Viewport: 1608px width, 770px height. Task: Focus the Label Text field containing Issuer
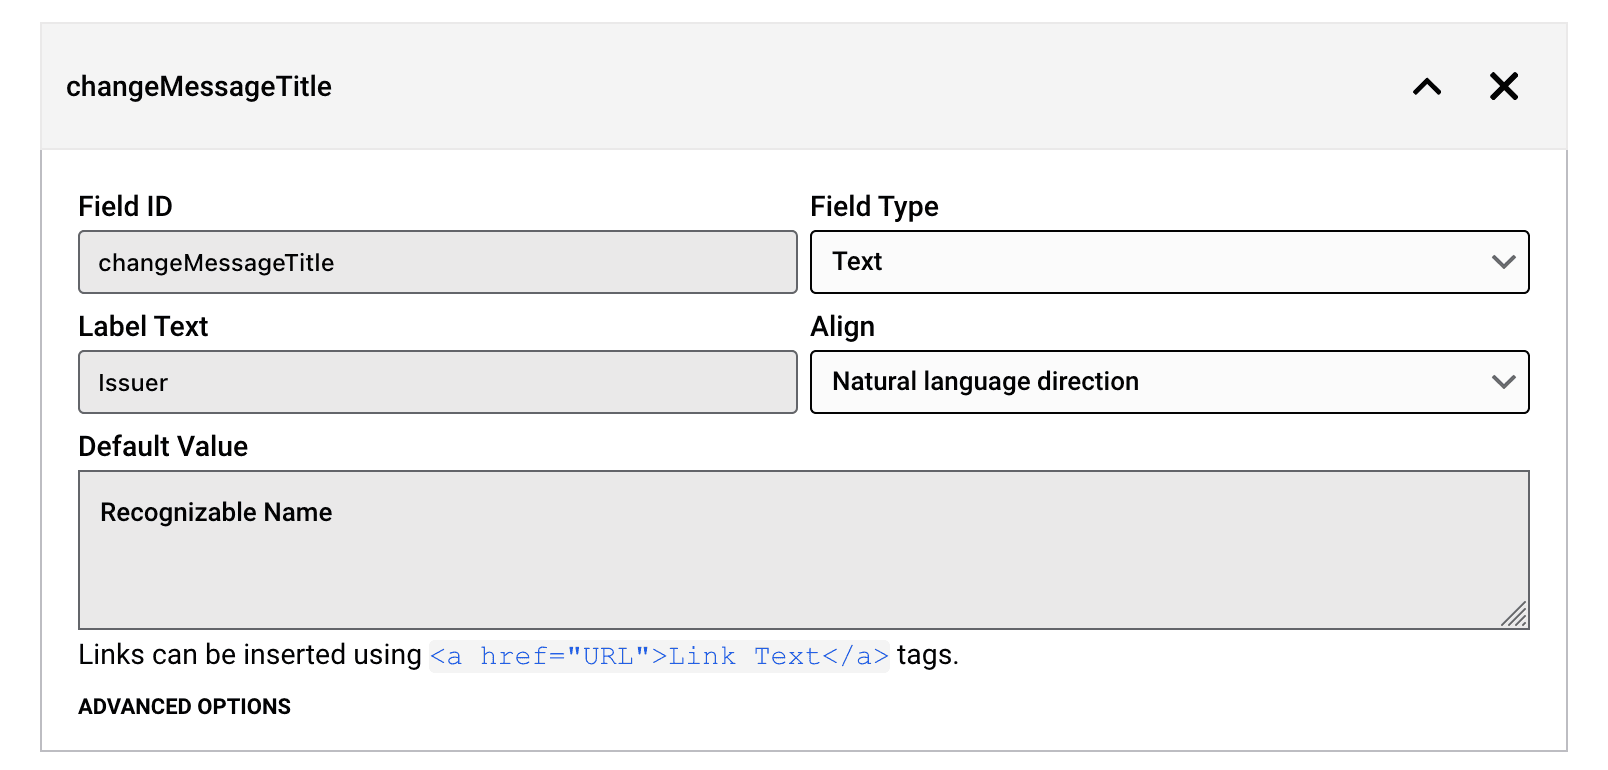click(437, 382)
